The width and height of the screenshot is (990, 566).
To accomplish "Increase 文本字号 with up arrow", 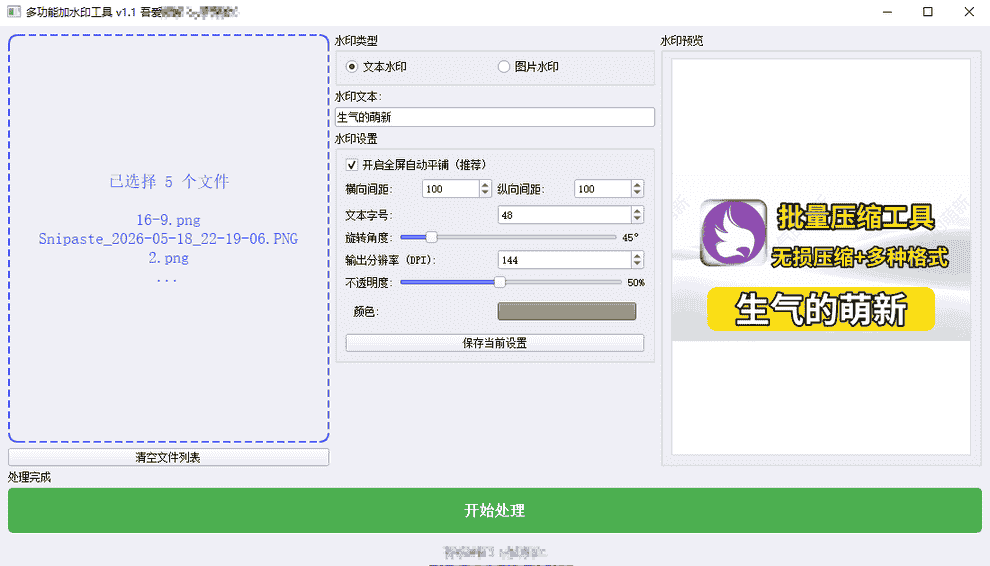I will click(637, 211).
